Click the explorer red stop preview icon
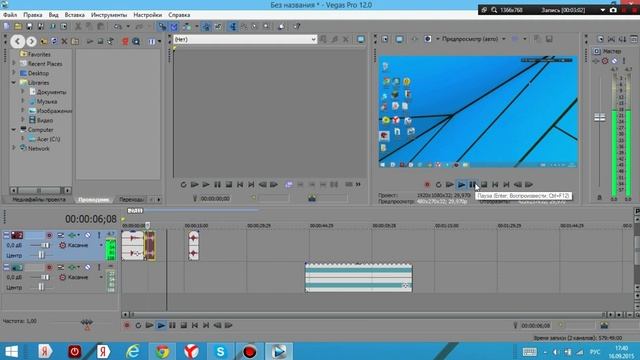This screenshot has width=640, height=360. coord(125,41)
